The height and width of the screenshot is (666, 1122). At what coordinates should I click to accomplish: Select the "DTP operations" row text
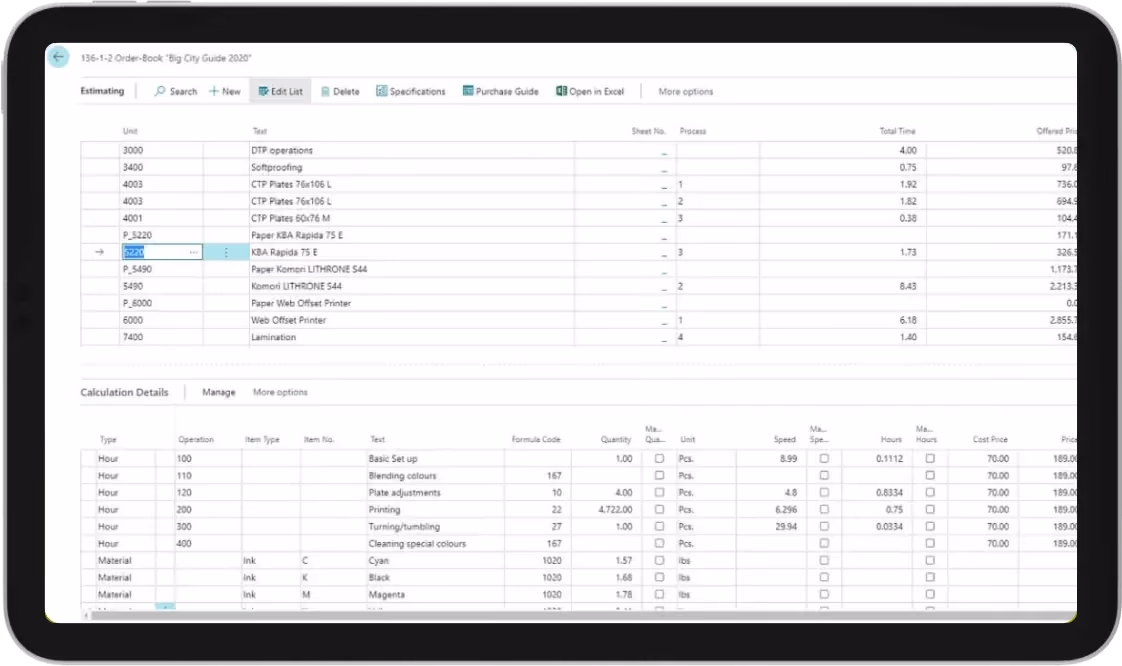click(282, 151)
